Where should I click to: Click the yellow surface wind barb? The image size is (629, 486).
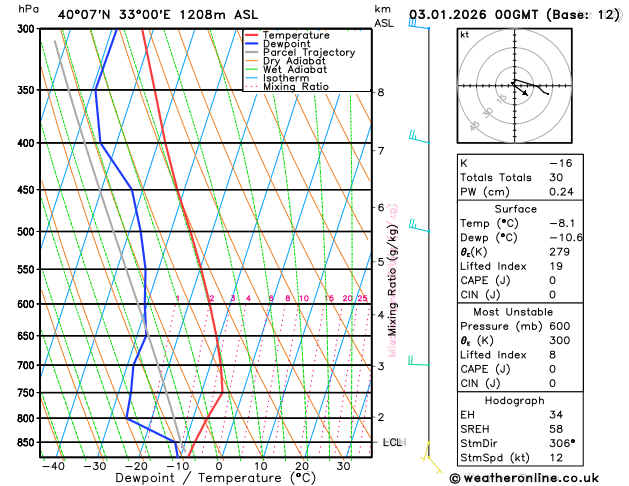(x=431, y=457)
